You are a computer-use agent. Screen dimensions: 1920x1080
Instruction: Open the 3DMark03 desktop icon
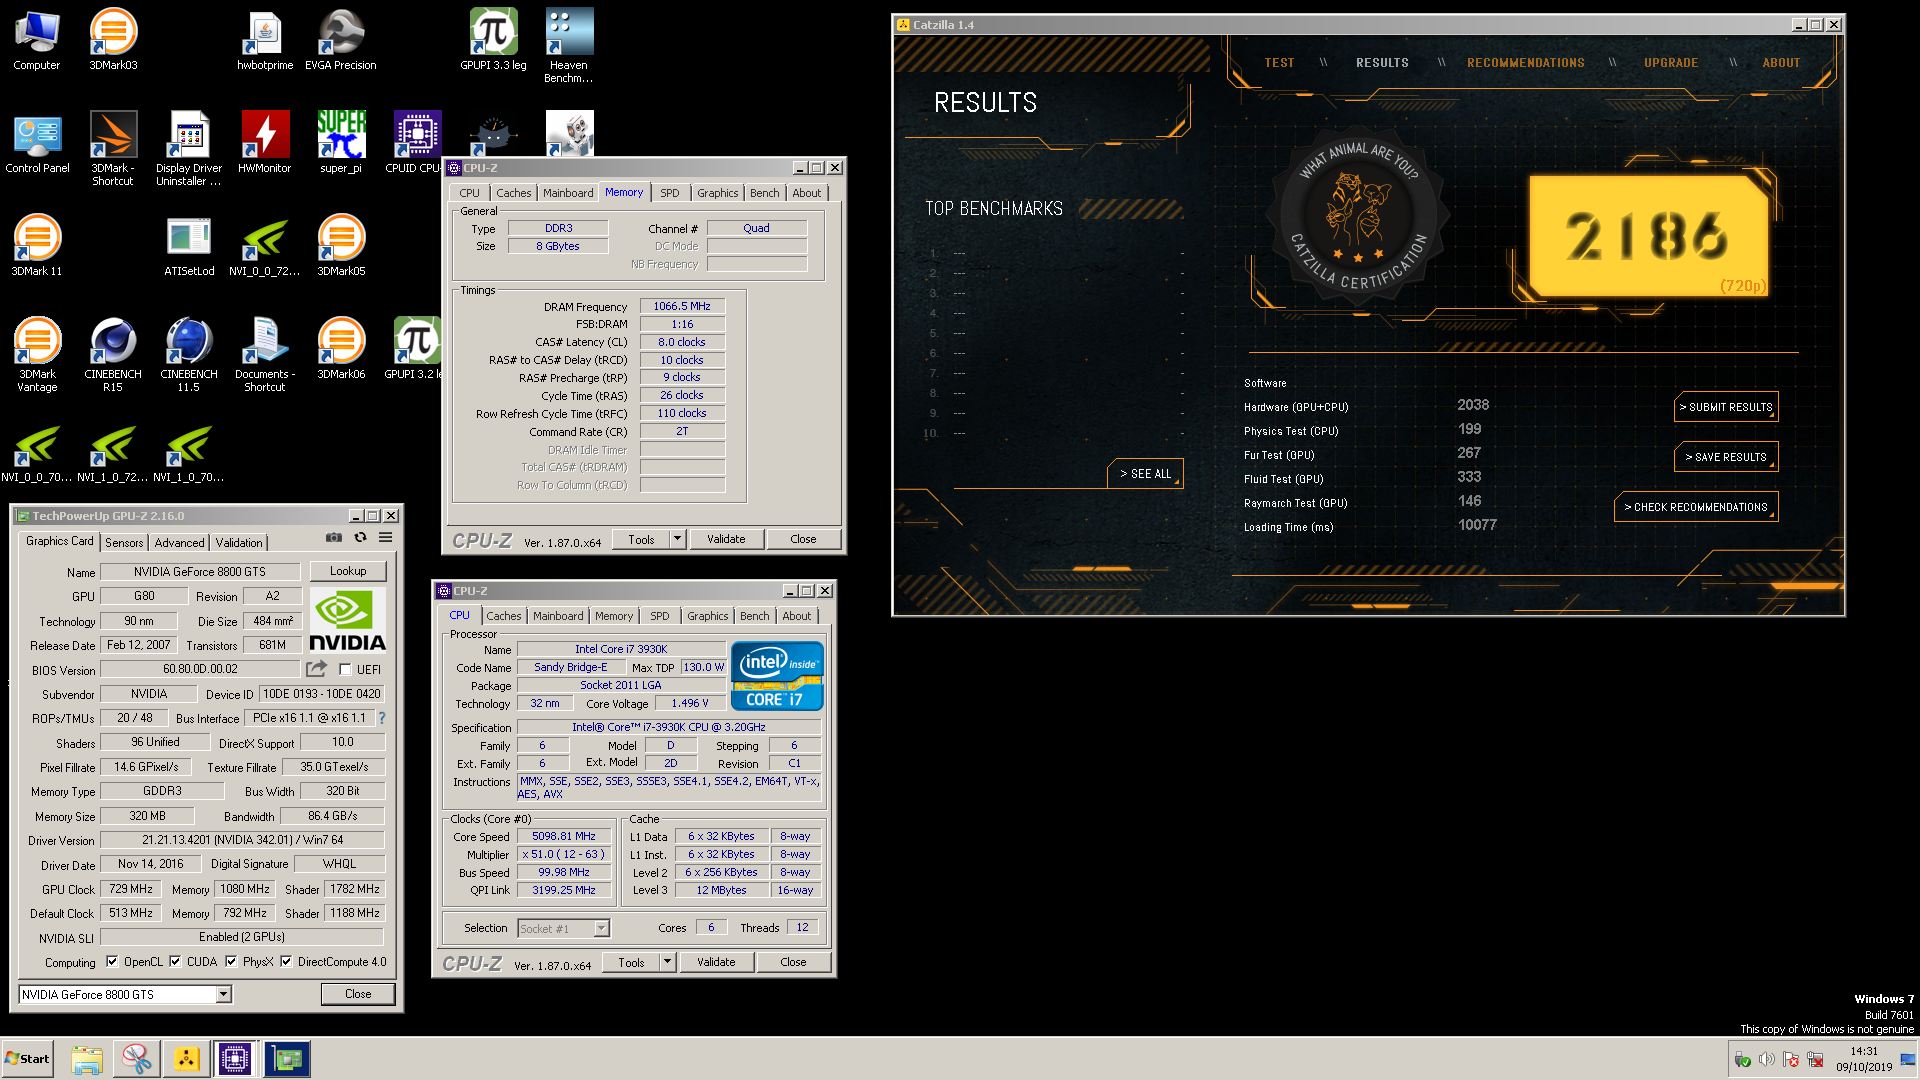(113, 40)
